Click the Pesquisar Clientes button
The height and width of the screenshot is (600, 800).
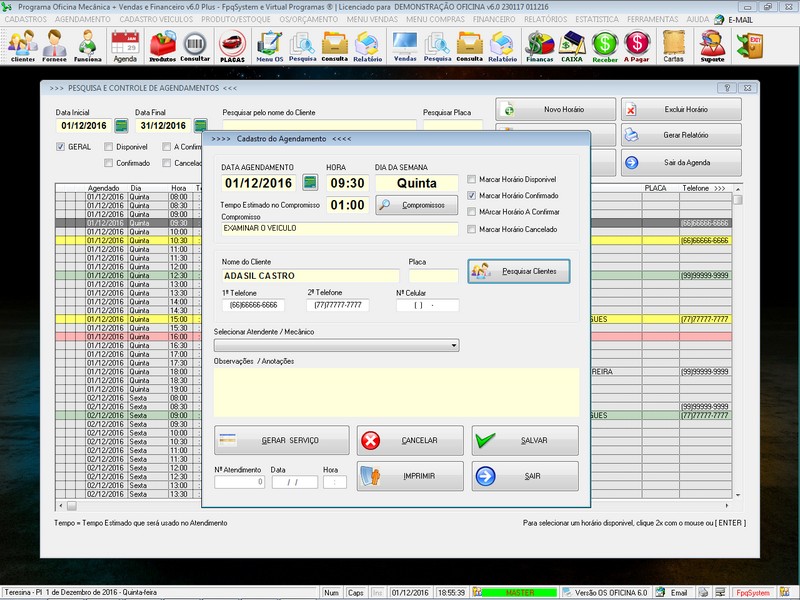point(519,271)
